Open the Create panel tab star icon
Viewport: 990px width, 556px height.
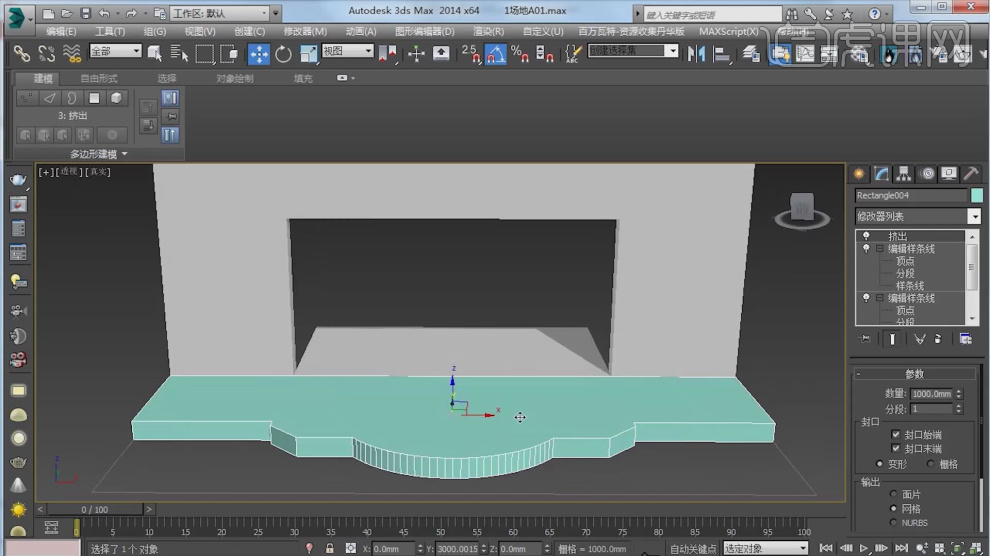point(859,174)
